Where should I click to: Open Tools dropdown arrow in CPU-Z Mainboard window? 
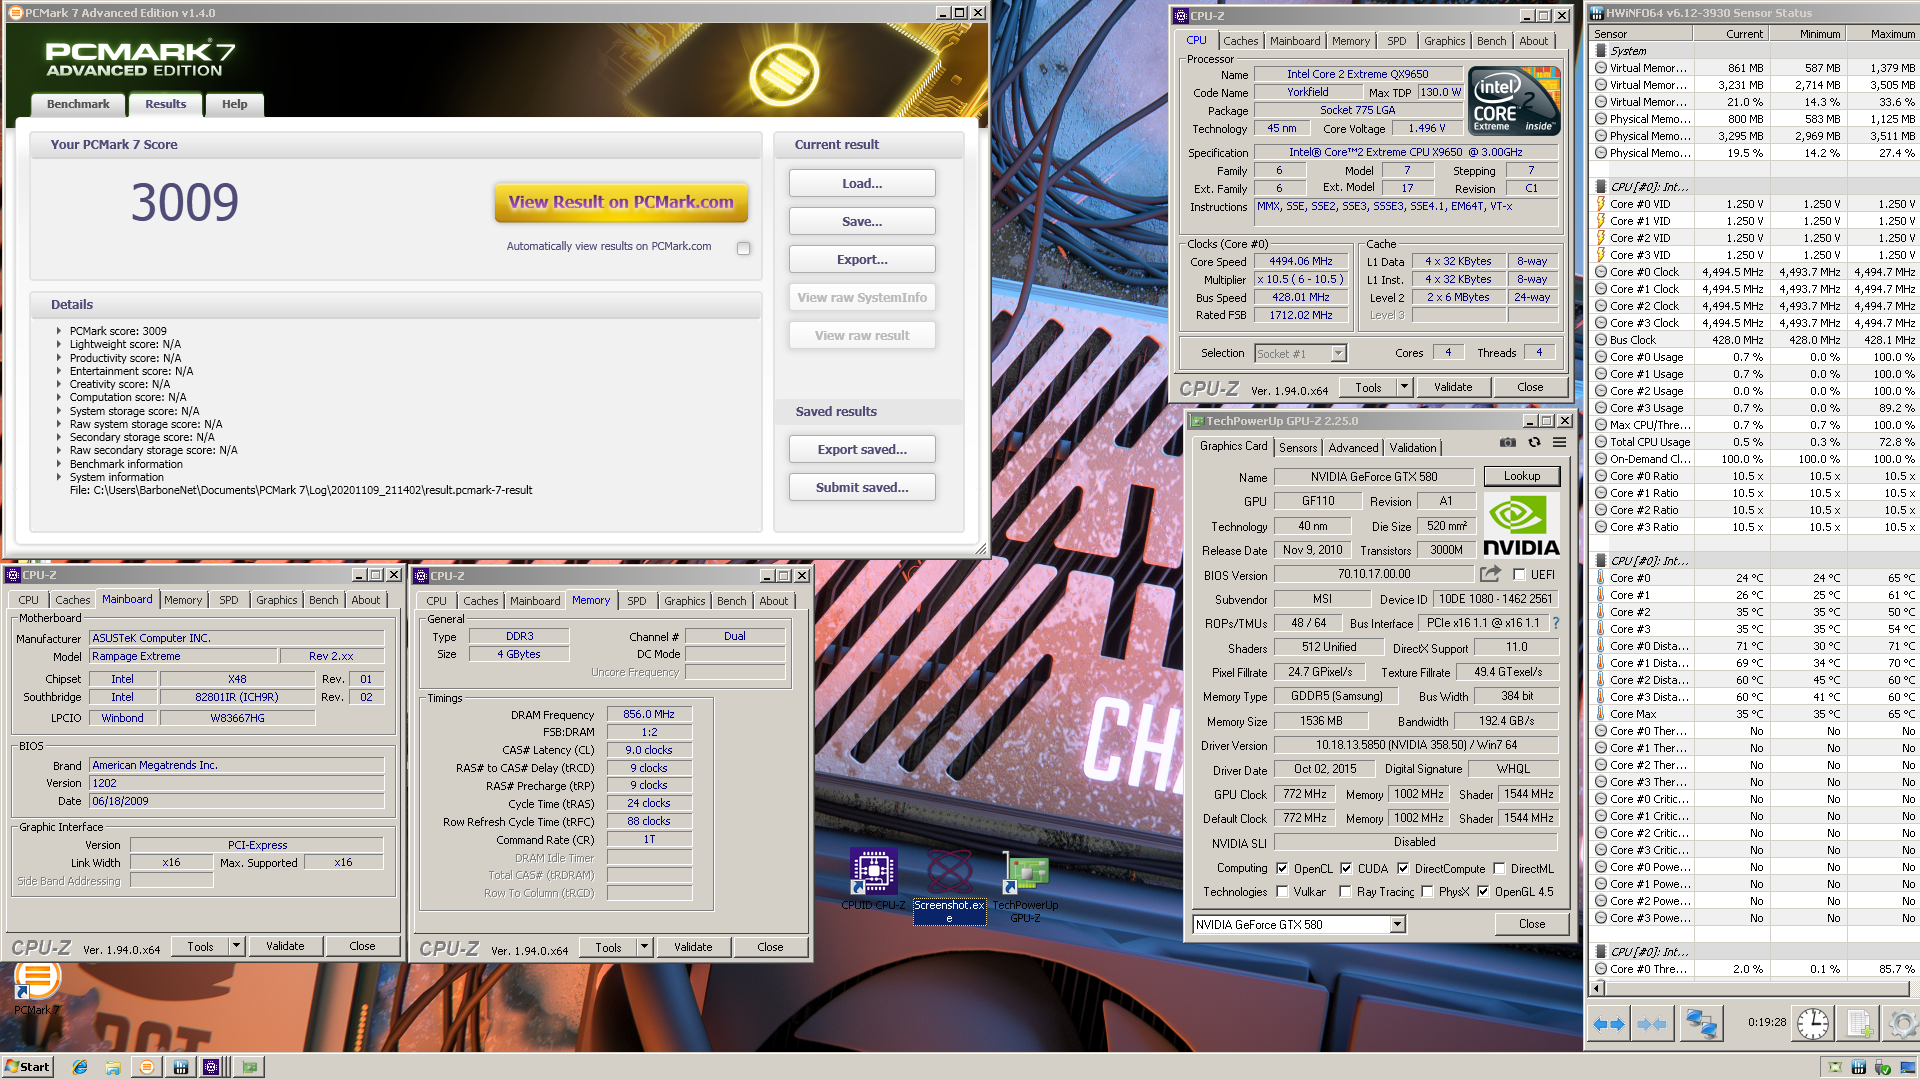tap(236, 946)
